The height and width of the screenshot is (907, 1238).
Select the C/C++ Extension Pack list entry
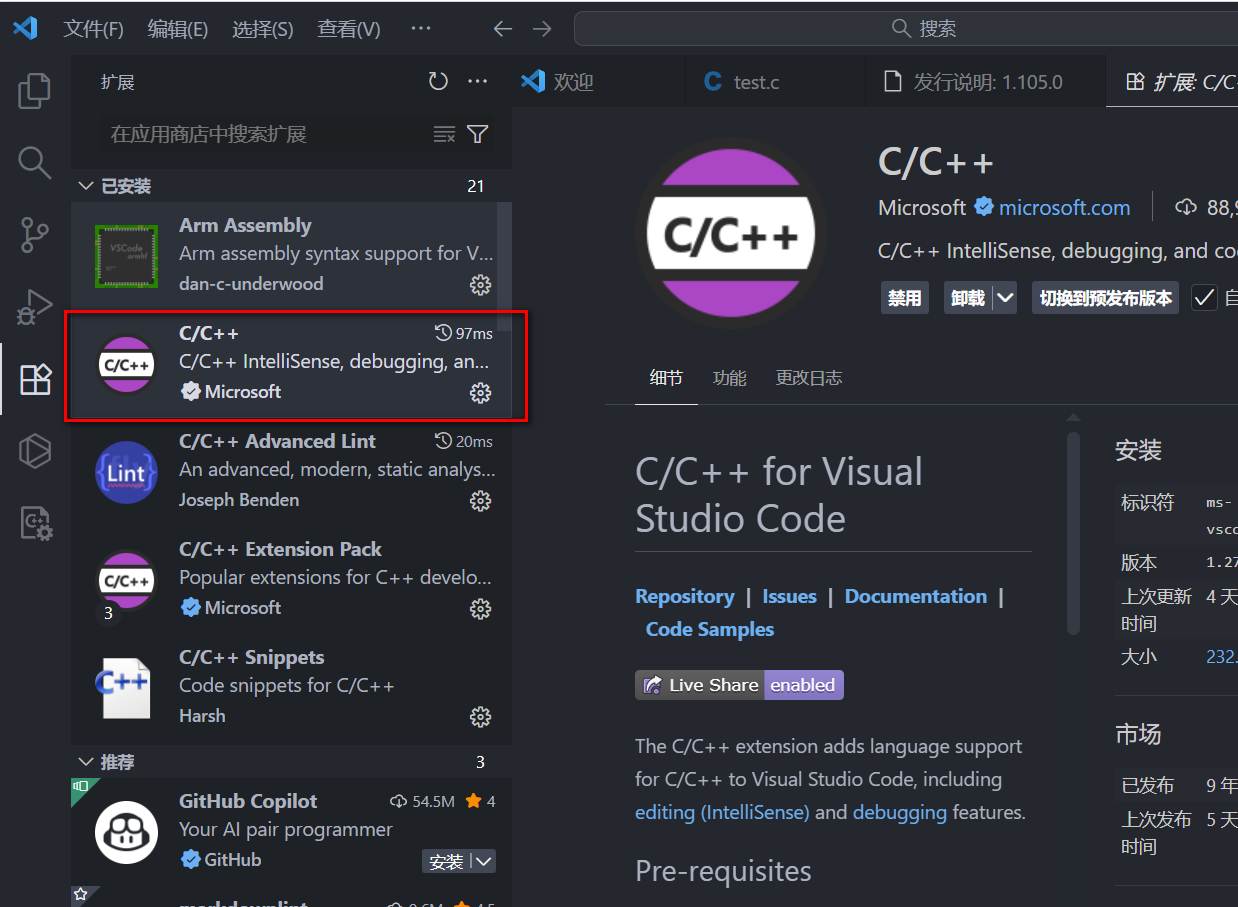[291, 580]
